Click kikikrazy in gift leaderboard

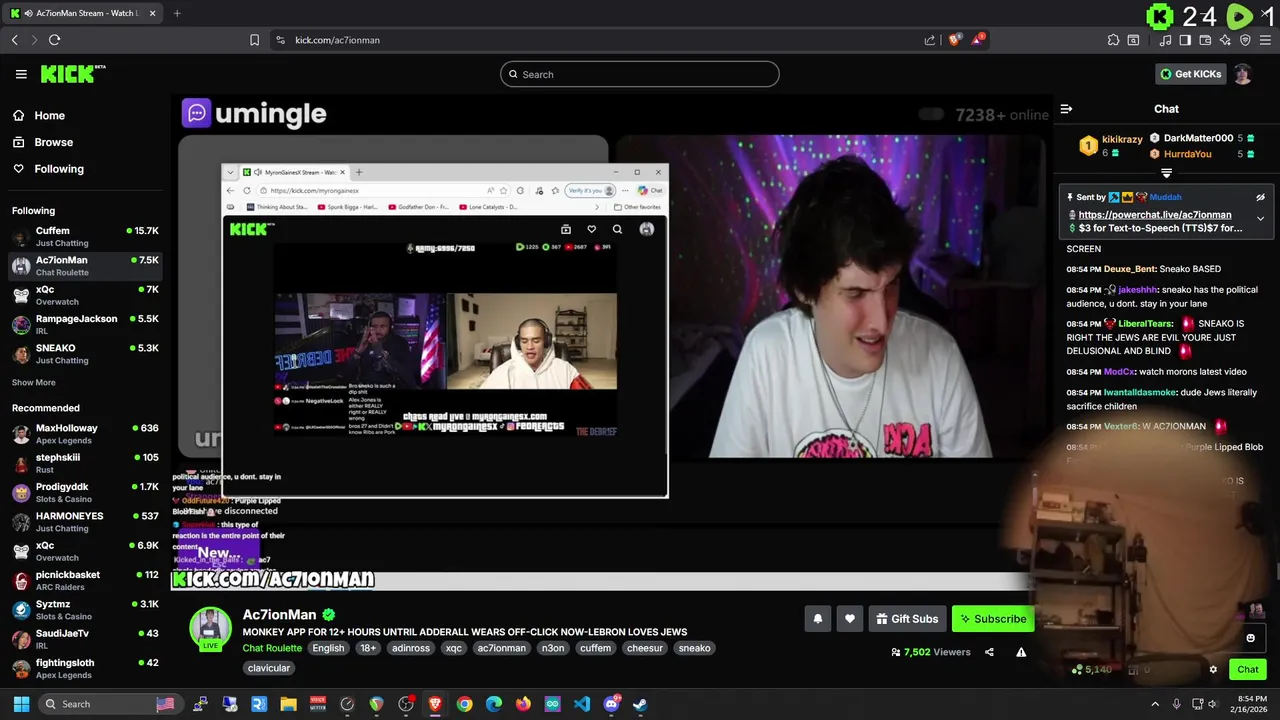pyautogui.click(x=1122, y=139)
